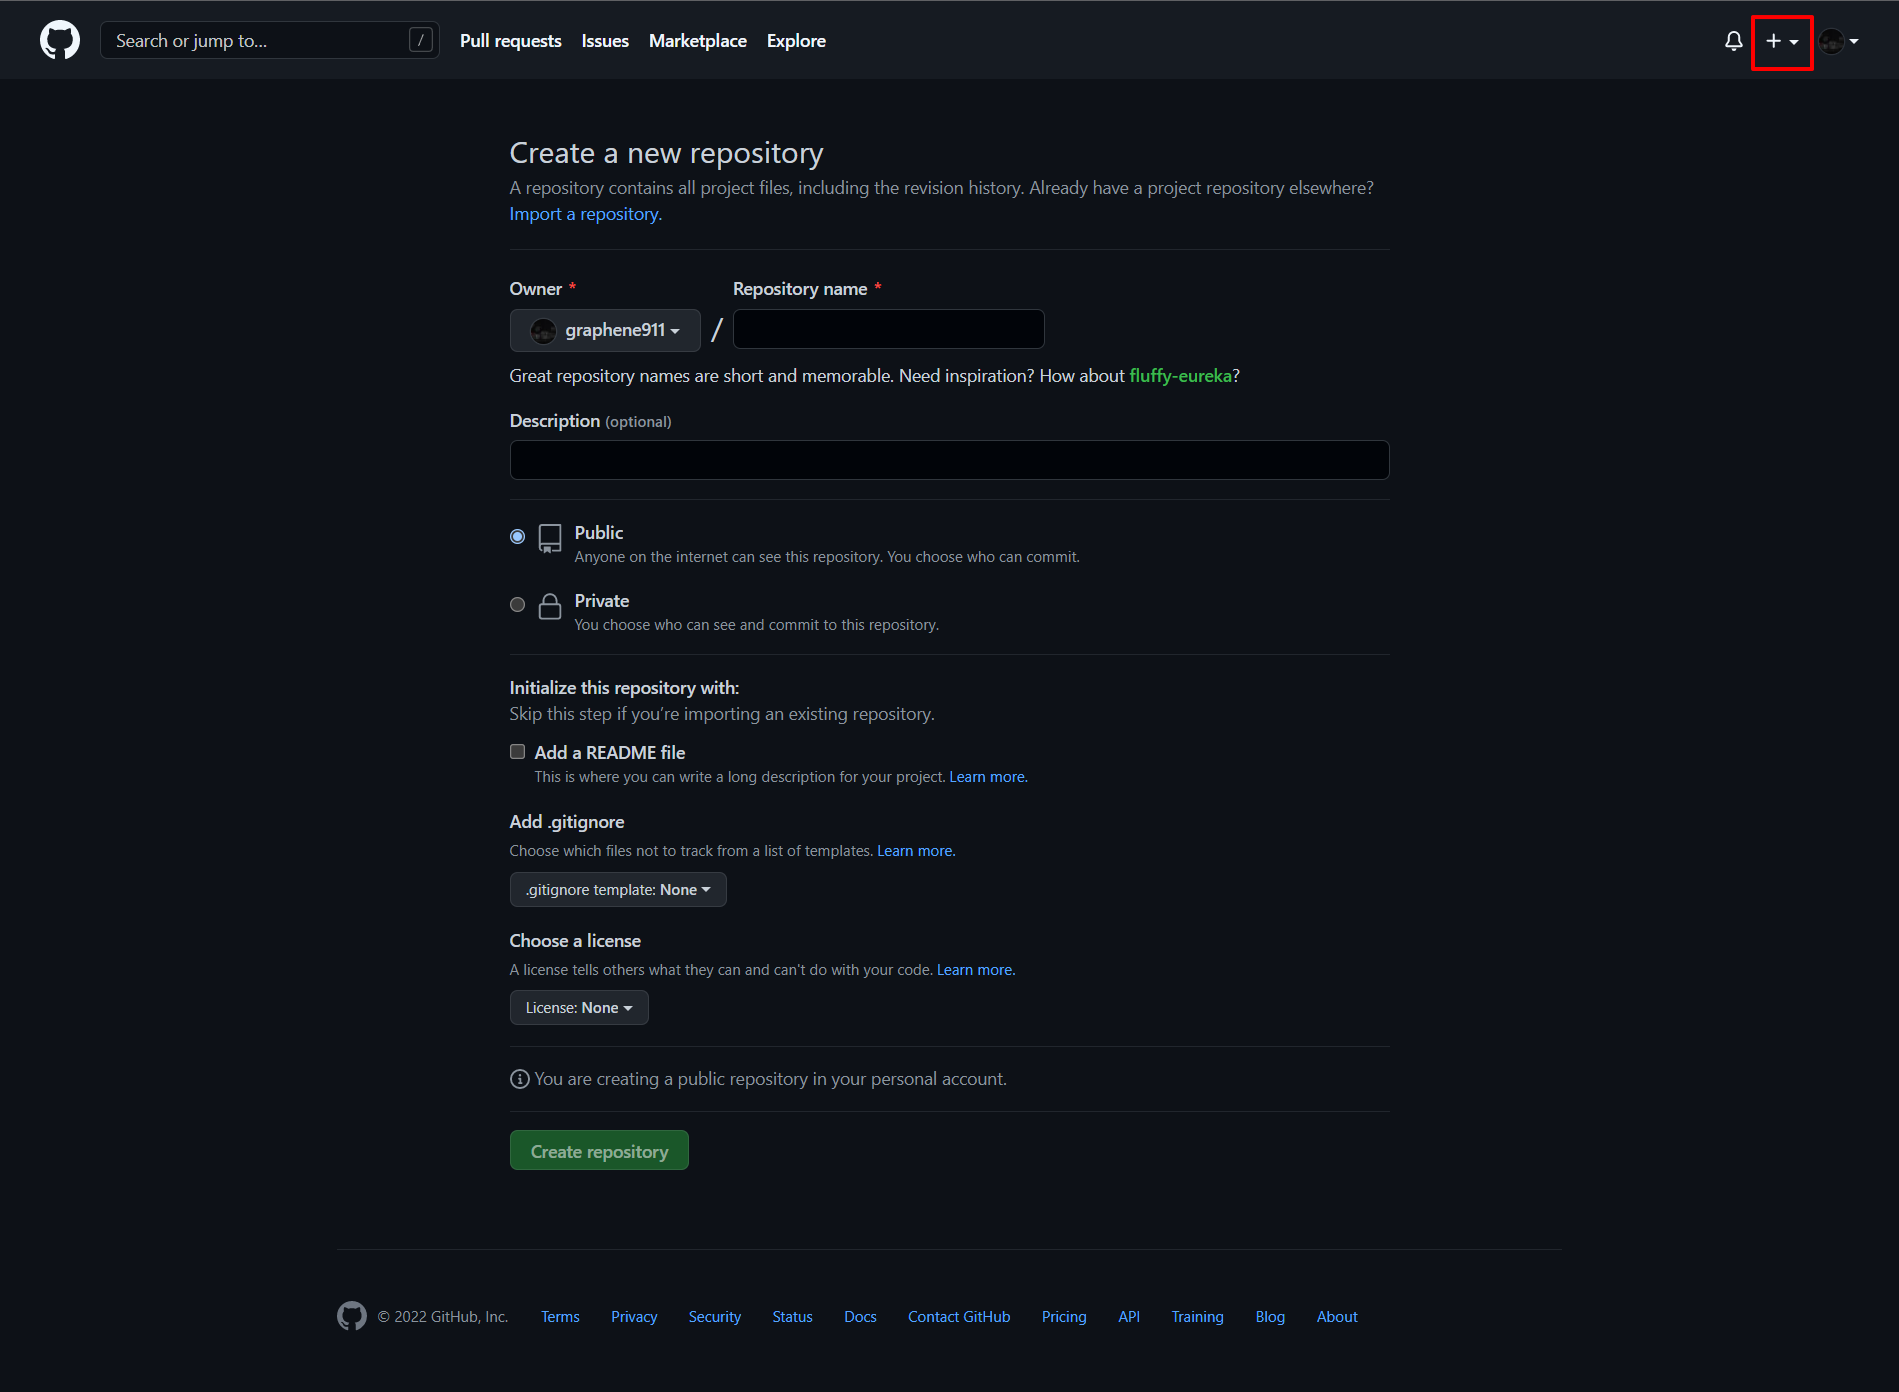The image size is (1899, 1392).
Task: Open the license Learn more link
Action: tap(976, 970)
